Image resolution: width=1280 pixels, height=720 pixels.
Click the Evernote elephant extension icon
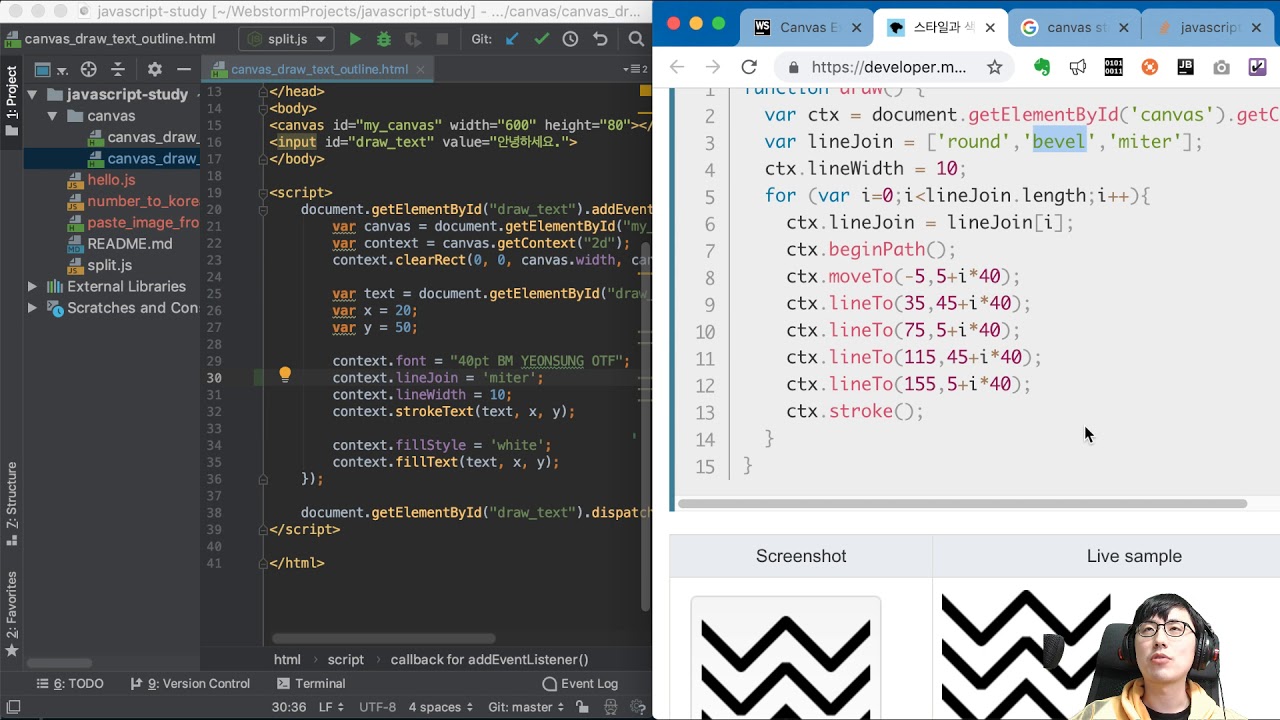point(1042,67)
